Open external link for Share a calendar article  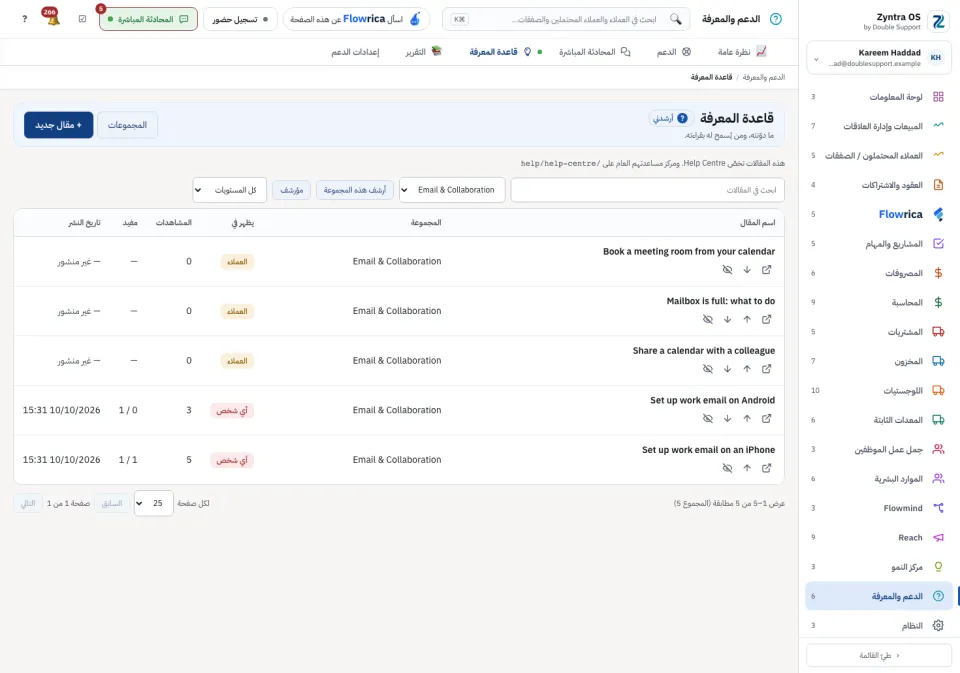tap(767, 369)
